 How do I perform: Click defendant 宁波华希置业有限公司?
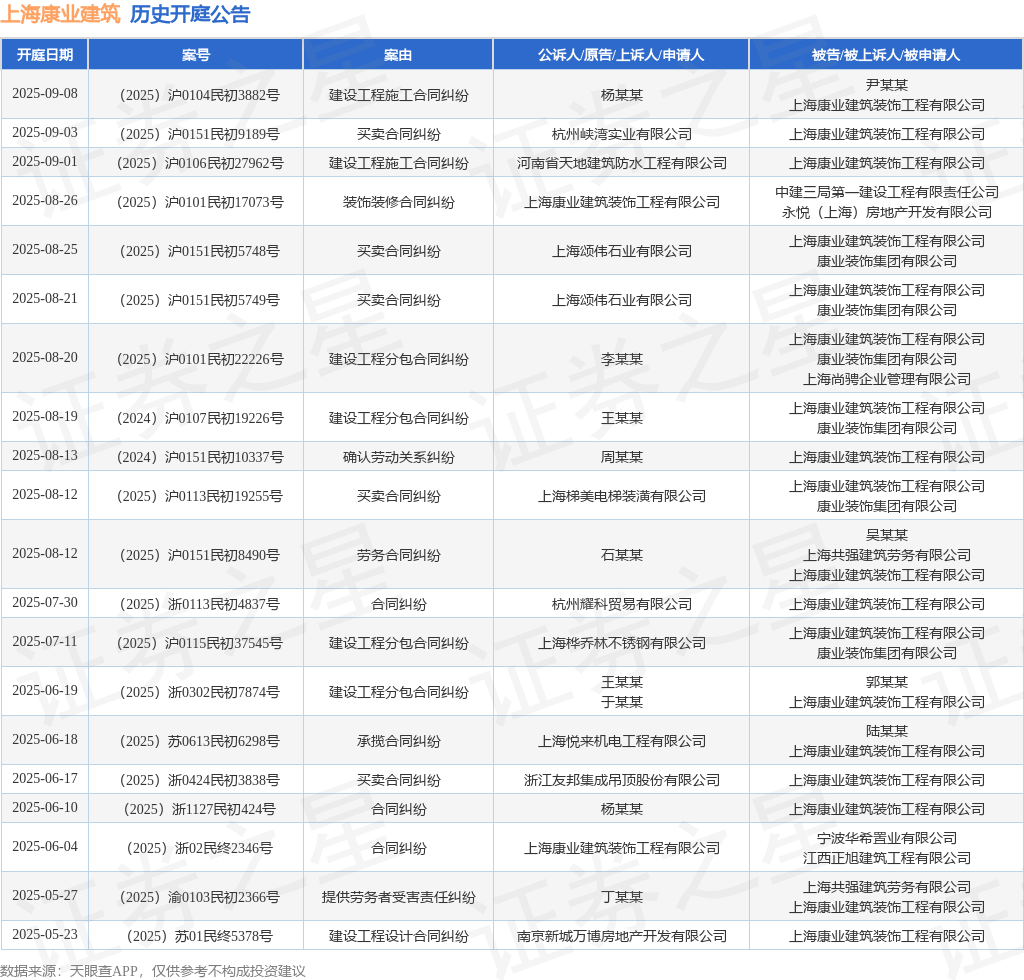887,838
